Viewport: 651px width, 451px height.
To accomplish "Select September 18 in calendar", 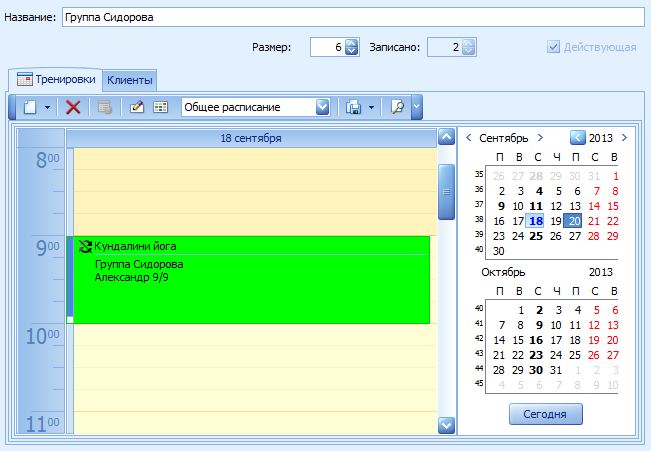I will [536, 221].
